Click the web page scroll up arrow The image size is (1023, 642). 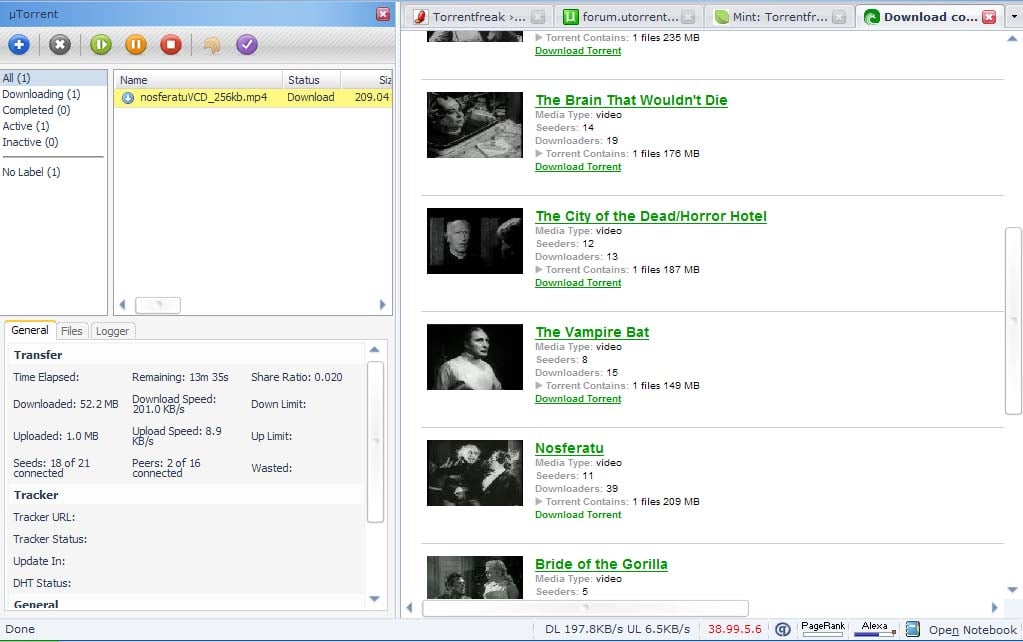pos(1013,38)
